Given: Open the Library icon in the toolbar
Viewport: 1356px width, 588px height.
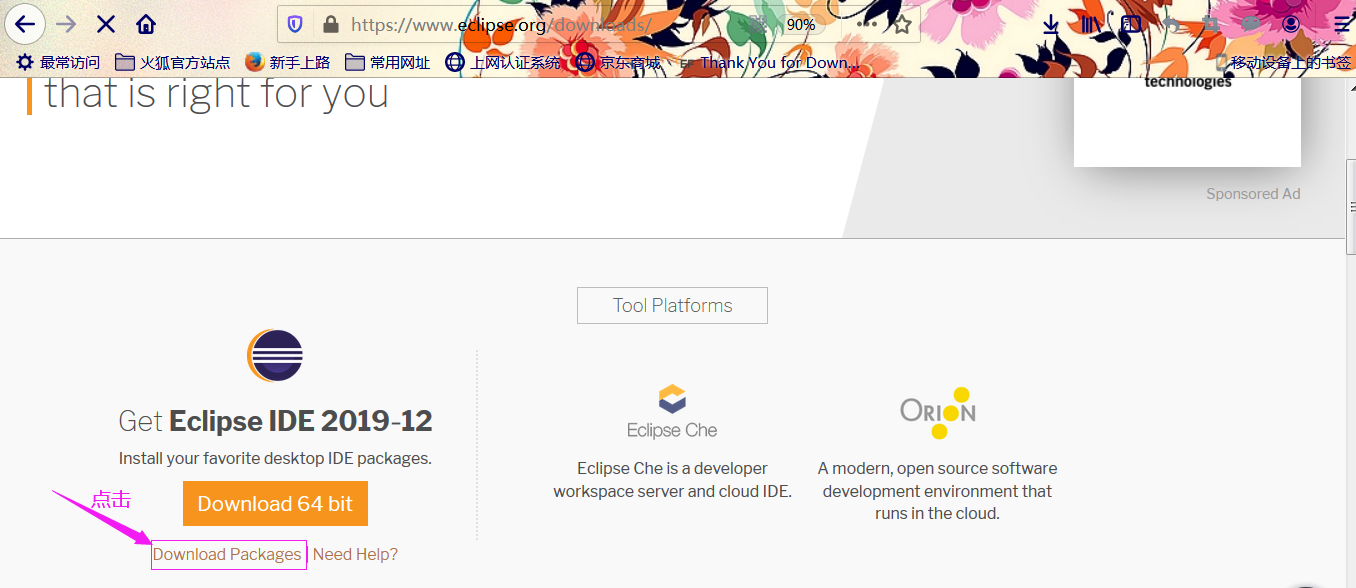Looking at the screenshot, I should (1091, 24).
